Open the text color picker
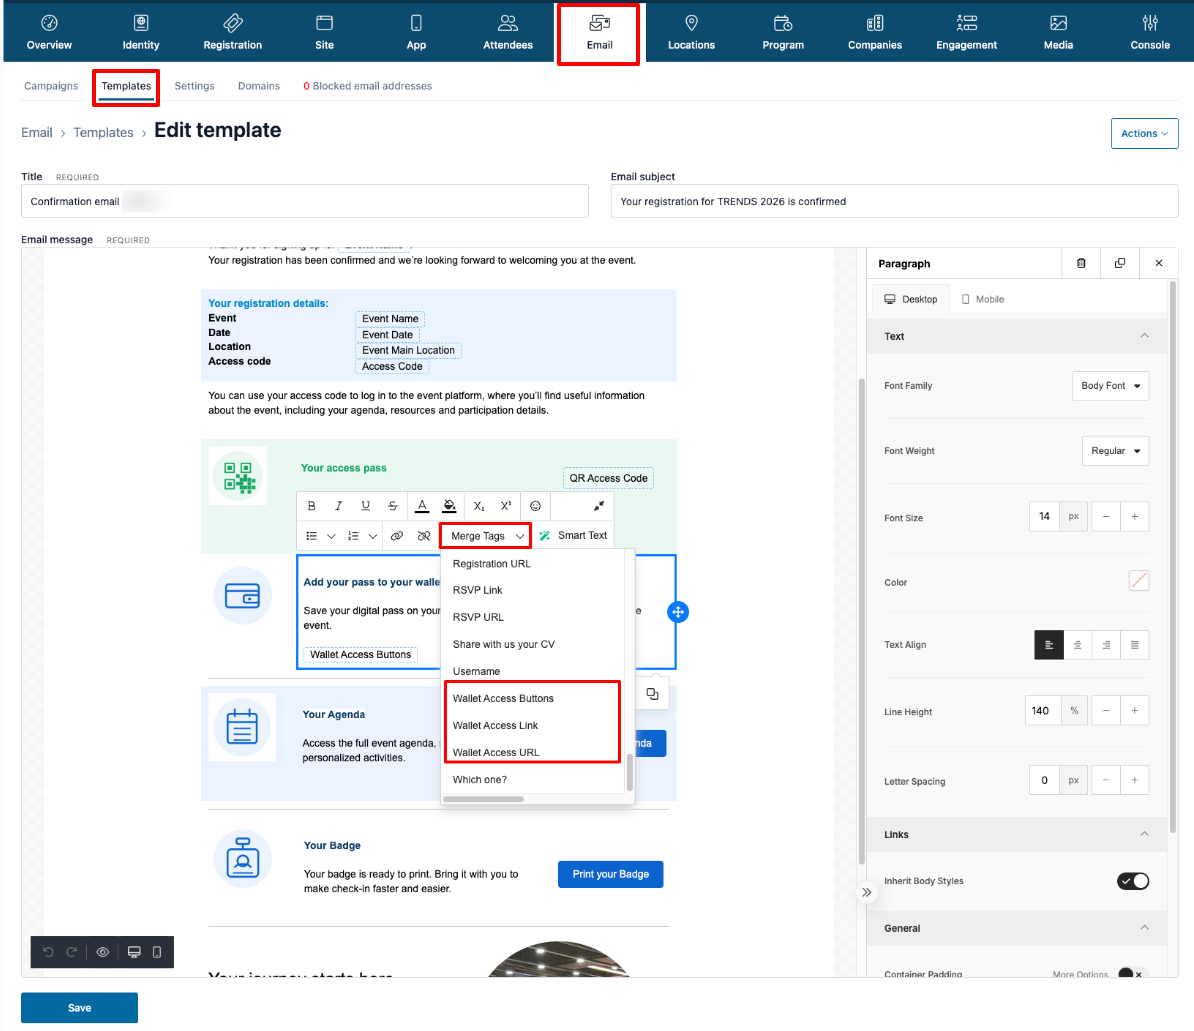Viewport: 1194px width, 1031px height. coord(422,506)
